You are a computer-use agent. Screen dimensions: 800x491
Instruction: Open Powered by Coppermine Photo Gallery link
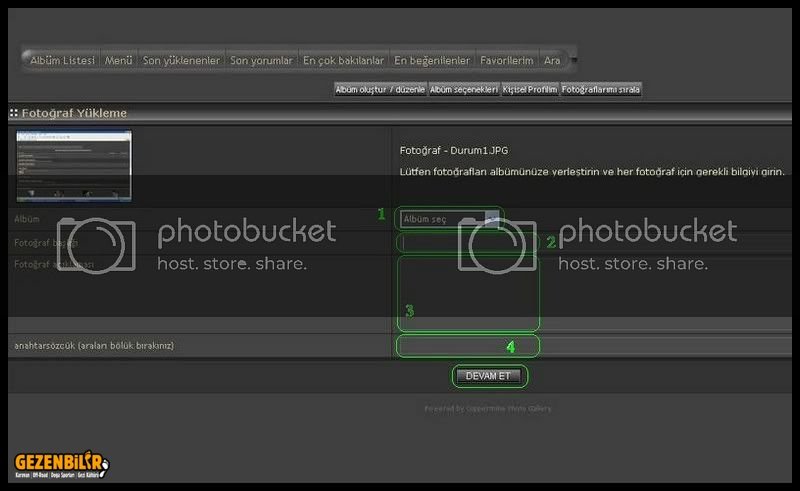(x=488, y=409)
